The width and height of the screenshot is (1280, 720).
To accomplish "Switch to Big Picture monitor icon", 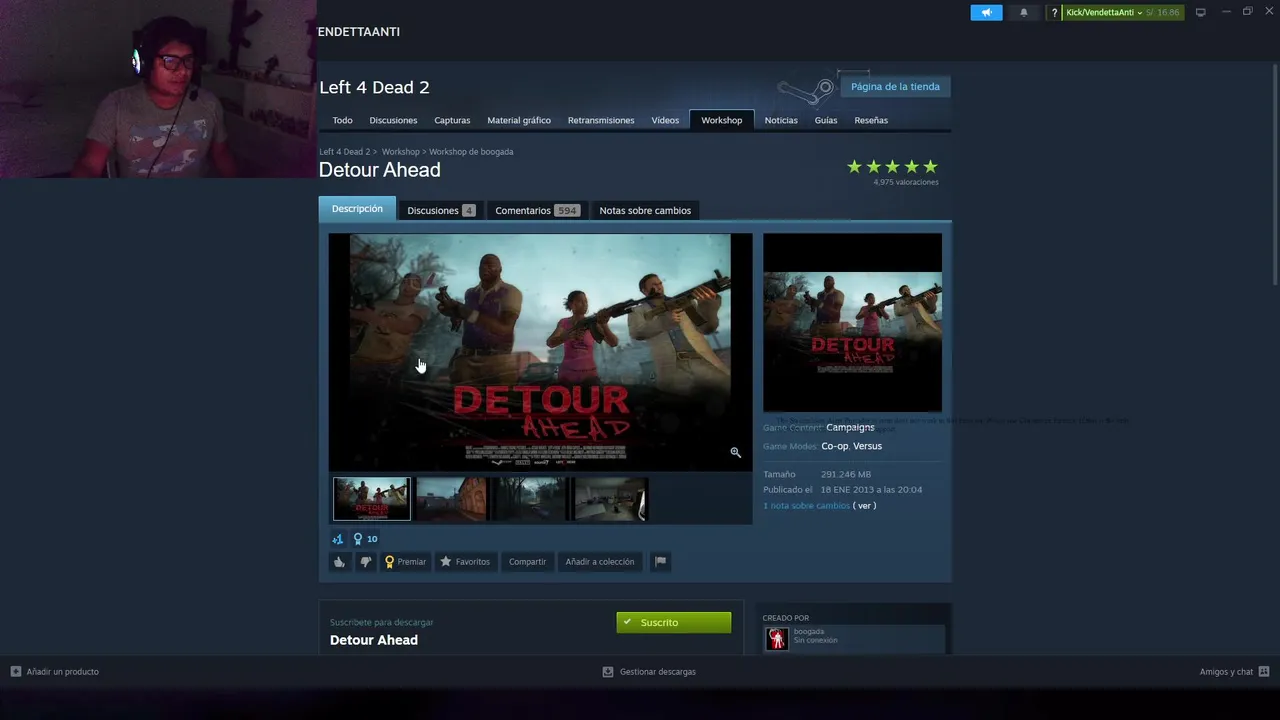I will coord(1200,12).
